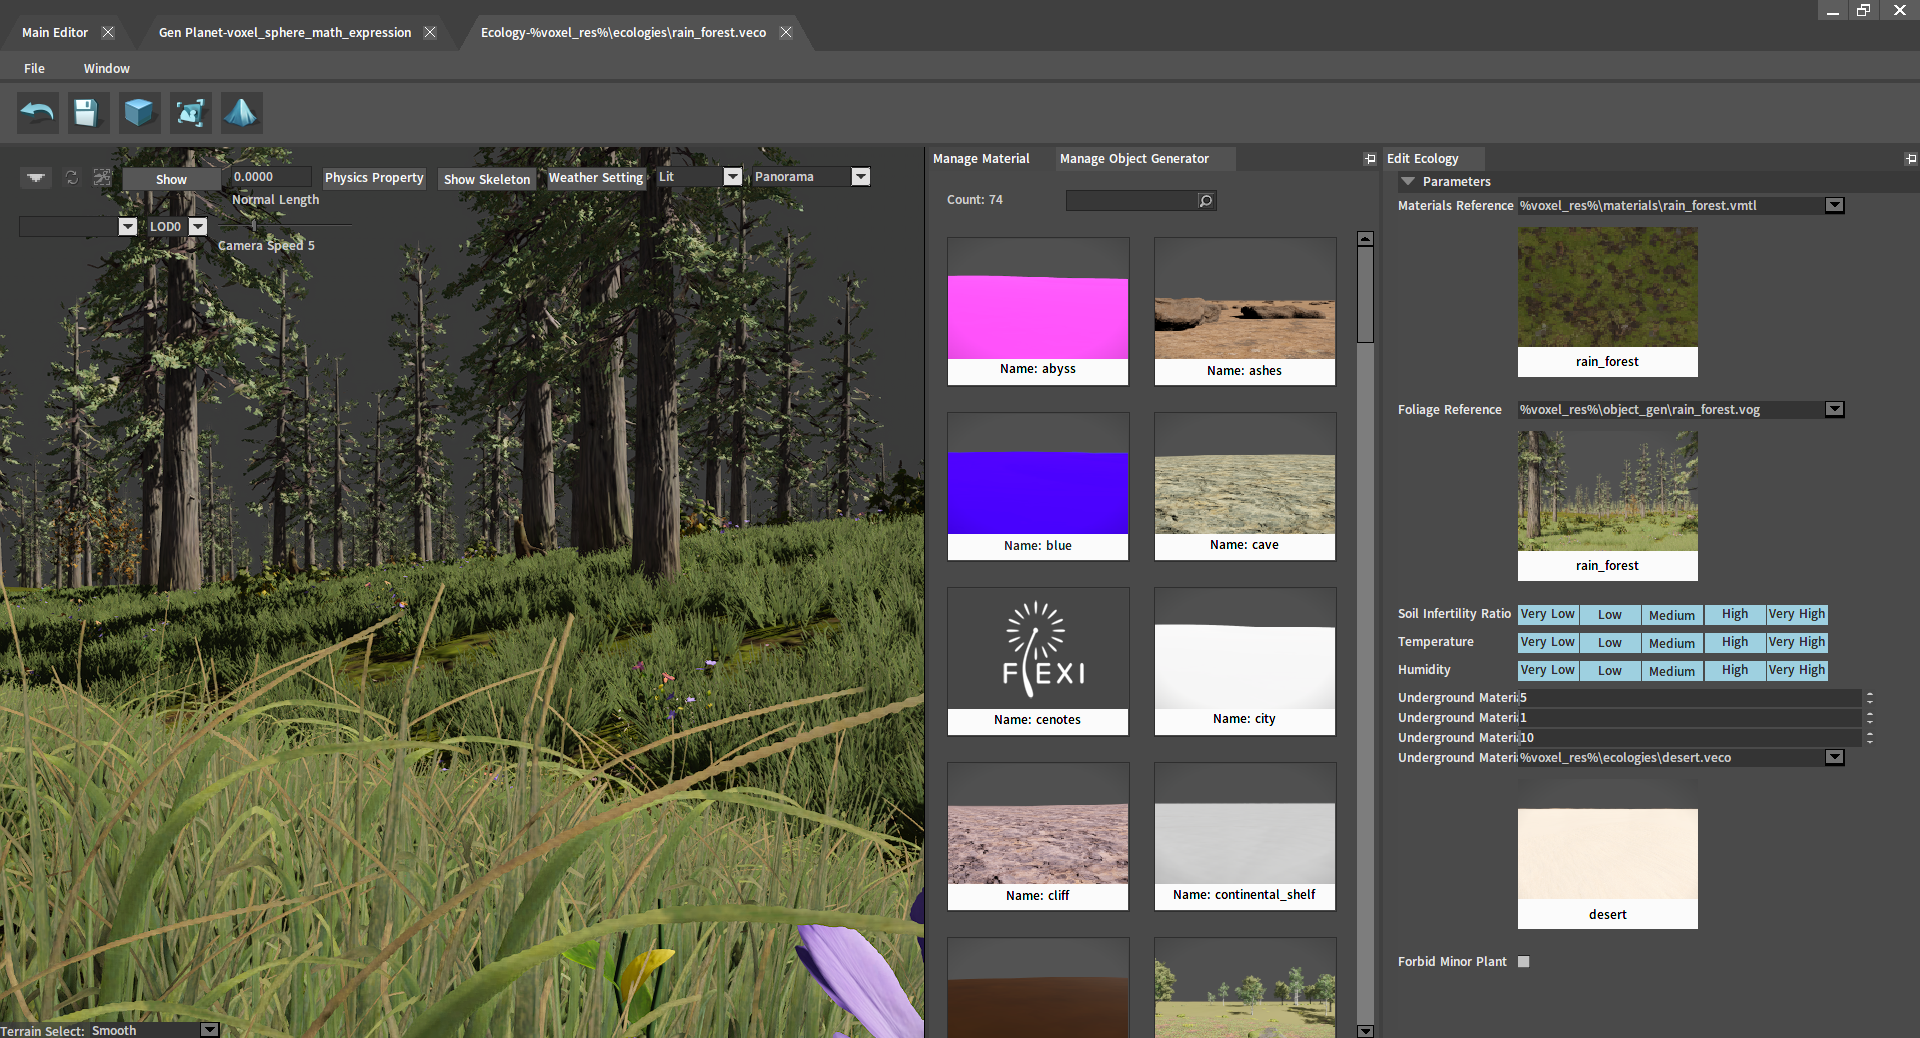Click the screenshot capture toolbar icon
Viewport: 1920px width, 1038px height.
tap(190, 113)
